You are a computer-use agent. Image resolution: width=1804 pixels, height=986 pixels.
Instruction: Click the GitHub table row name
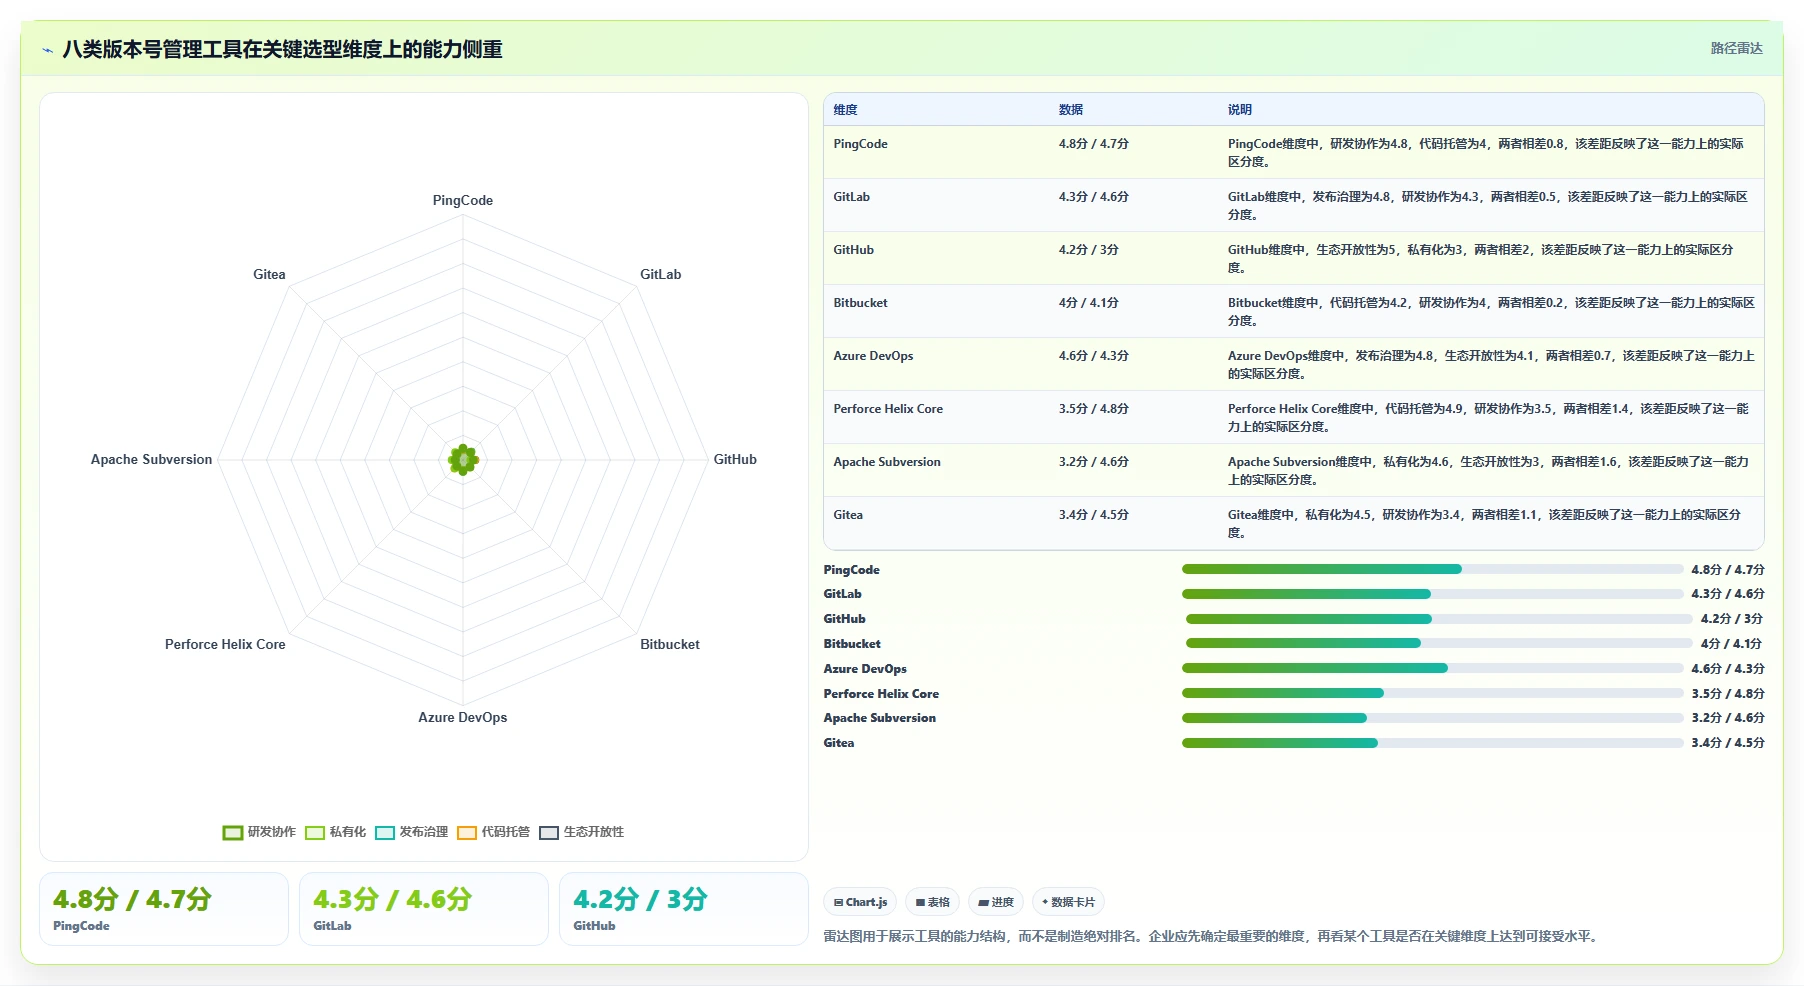[853, 250]
